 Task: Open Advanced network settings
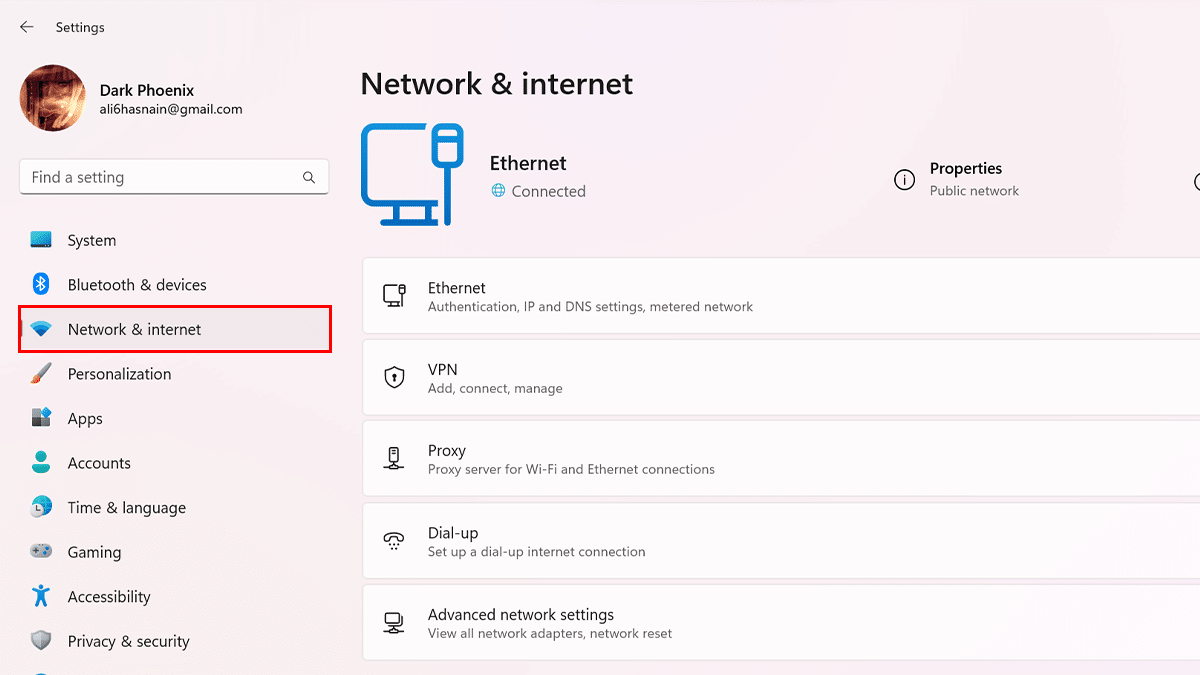780,623
